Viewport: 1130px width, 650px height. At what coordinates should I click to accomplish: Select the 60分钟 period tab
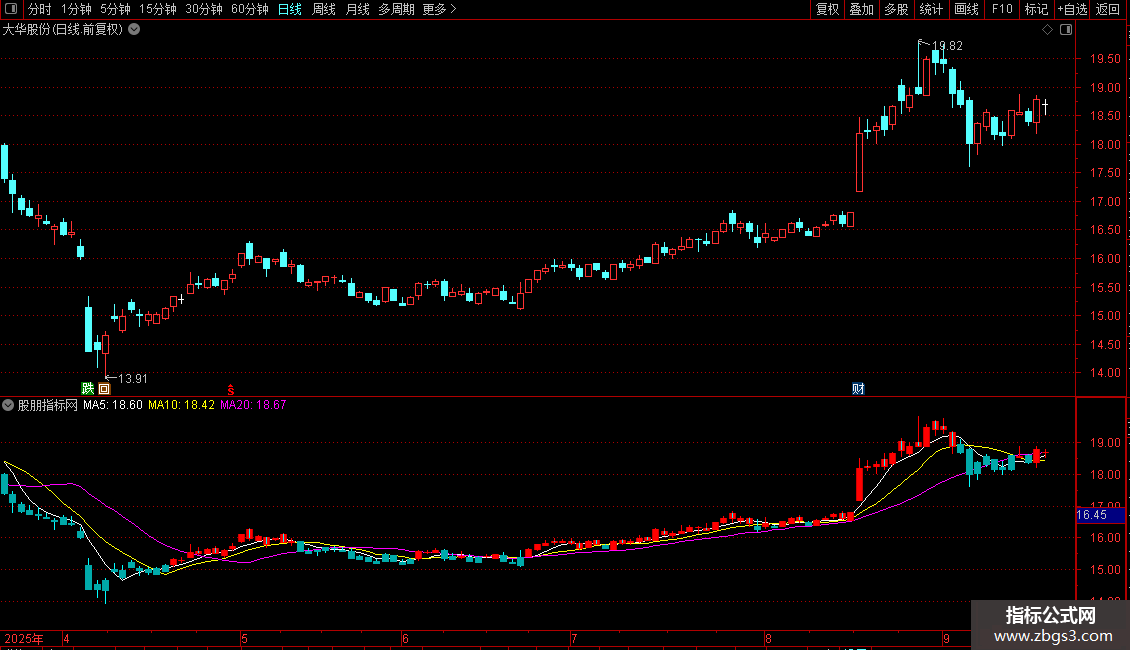pyautogui.click(x=250, y=9)
